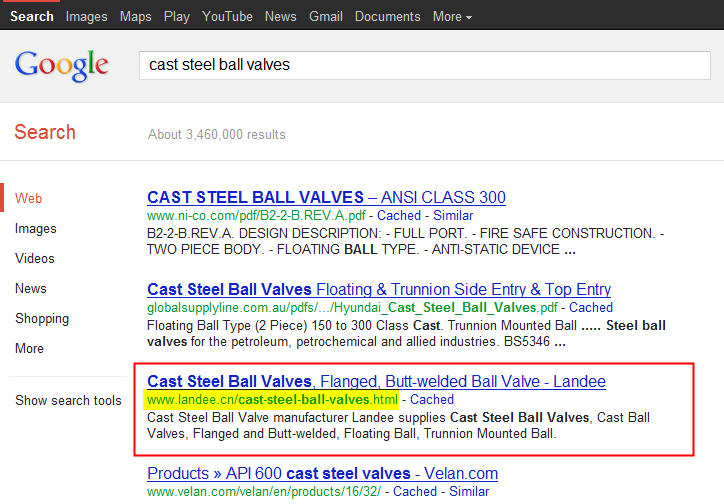Viewport: 724px width, 504px height.
Task: Expand More filters in the sidebar
Action: click(29, 348)
